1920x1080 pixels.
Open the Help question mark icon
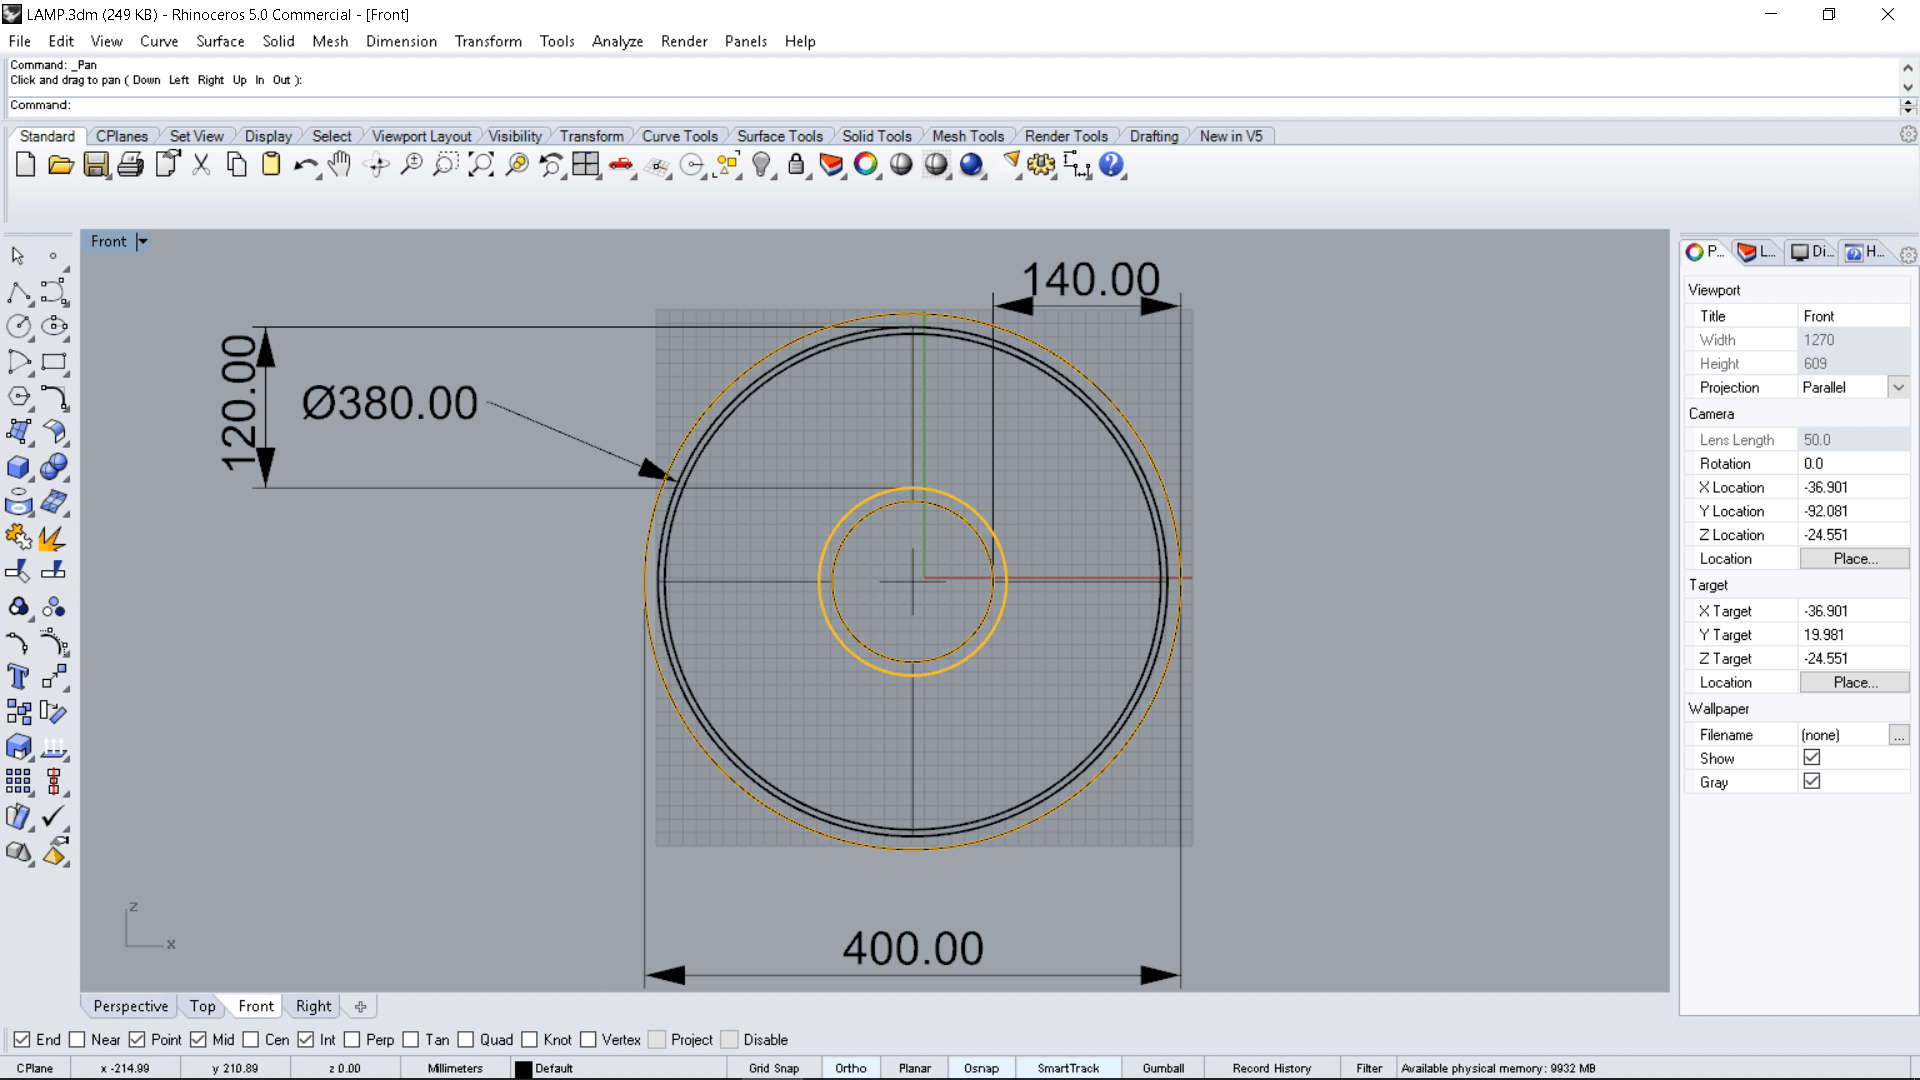point(1111,165)
